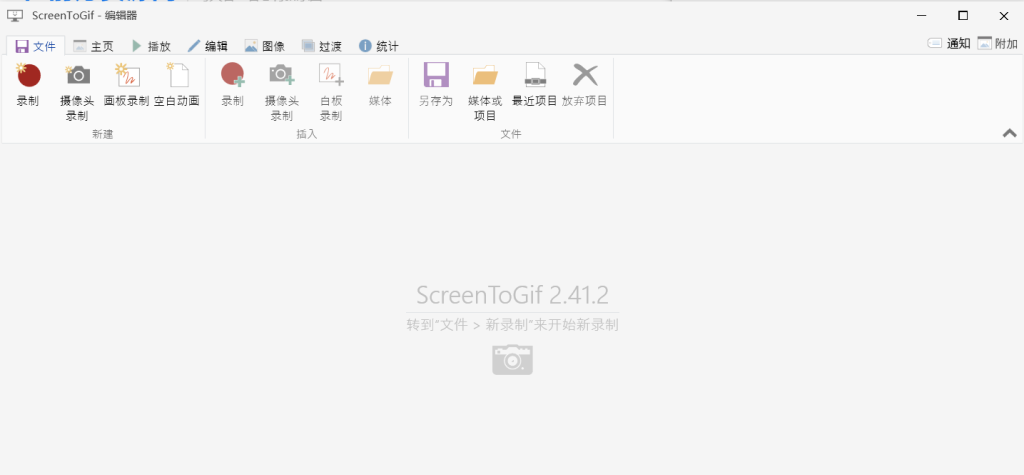Screen dimensions: 1024x475
Task: Discard the project (放弃项目)
Action: 584,85
